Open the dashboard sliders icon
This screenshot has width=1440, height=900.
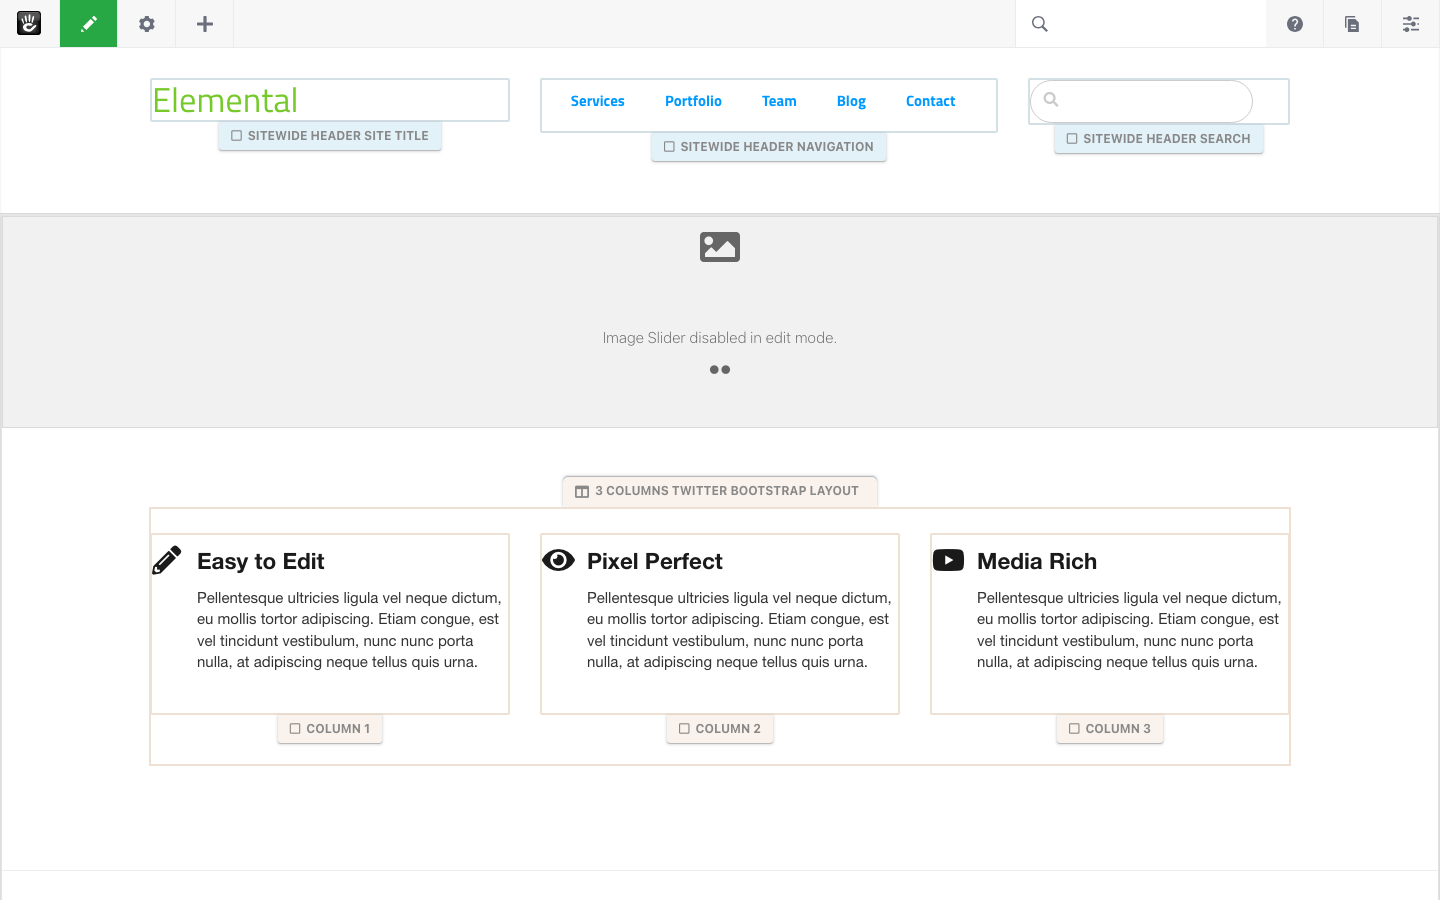pyautogui.click(x=1411, y=24)
